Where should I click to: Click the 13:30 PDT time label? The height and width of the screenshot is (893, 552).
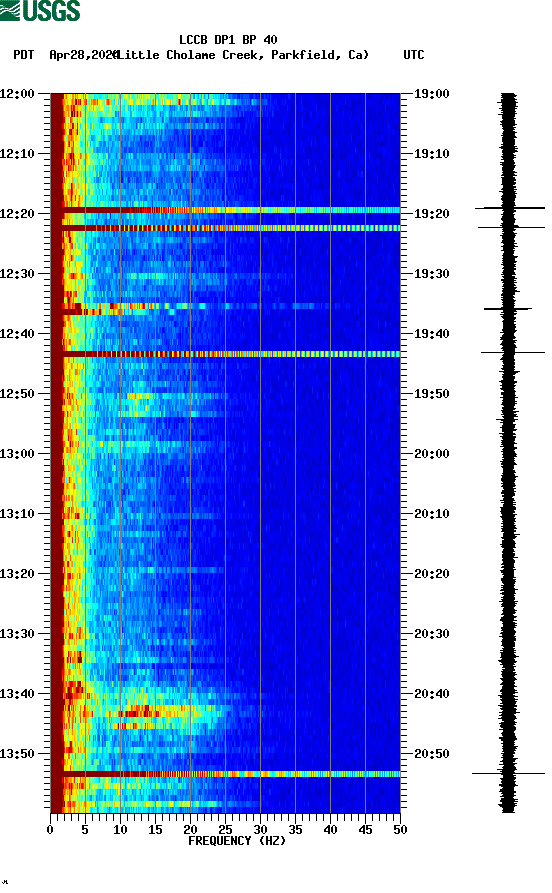click(17, 634)
